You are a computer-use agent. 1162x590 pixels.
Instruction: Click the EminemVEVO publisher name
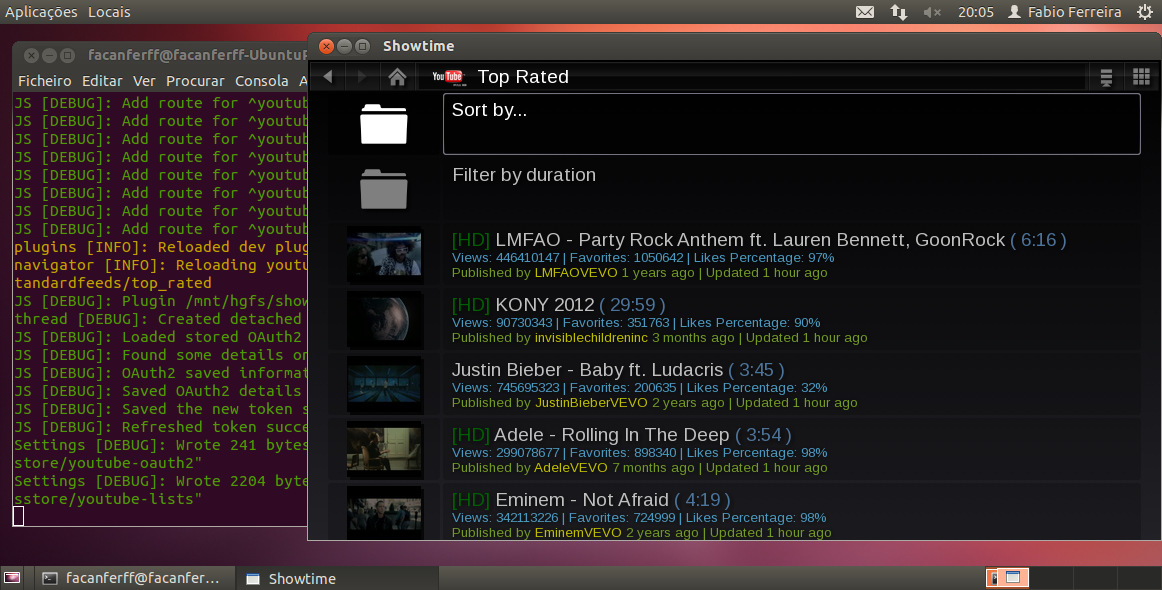pyautogui.click(x=578, y=533)
